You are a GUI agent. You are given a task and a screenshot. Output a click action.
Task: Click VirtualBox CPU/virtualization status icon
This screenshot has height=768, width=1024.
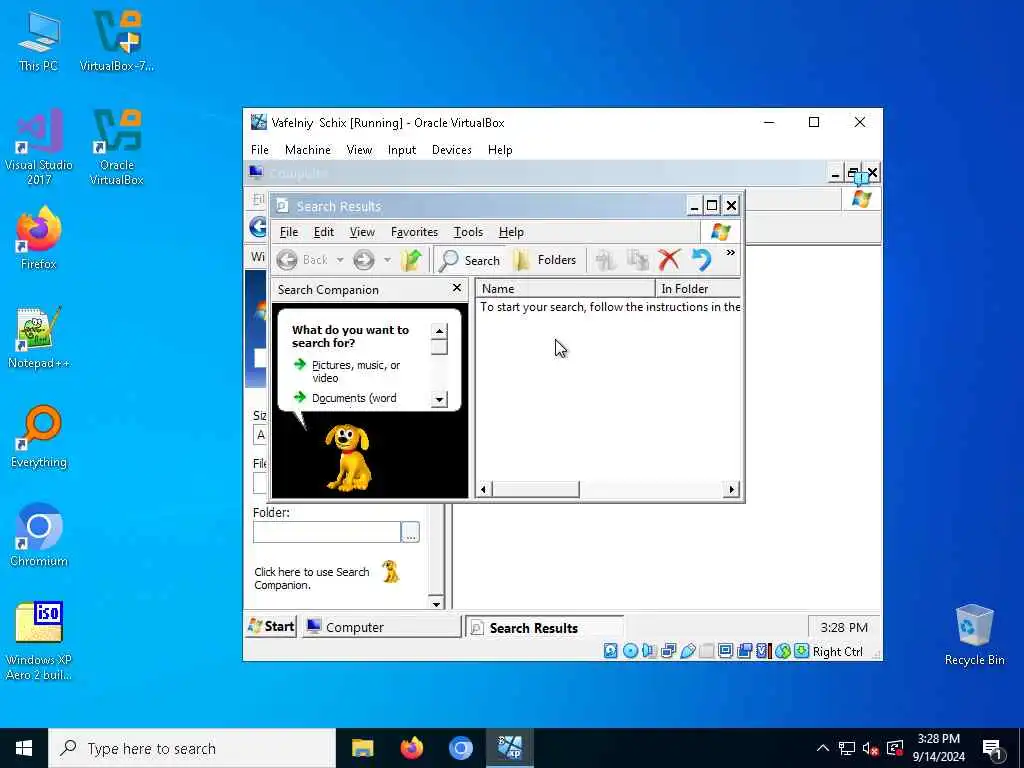pos(763,651)
